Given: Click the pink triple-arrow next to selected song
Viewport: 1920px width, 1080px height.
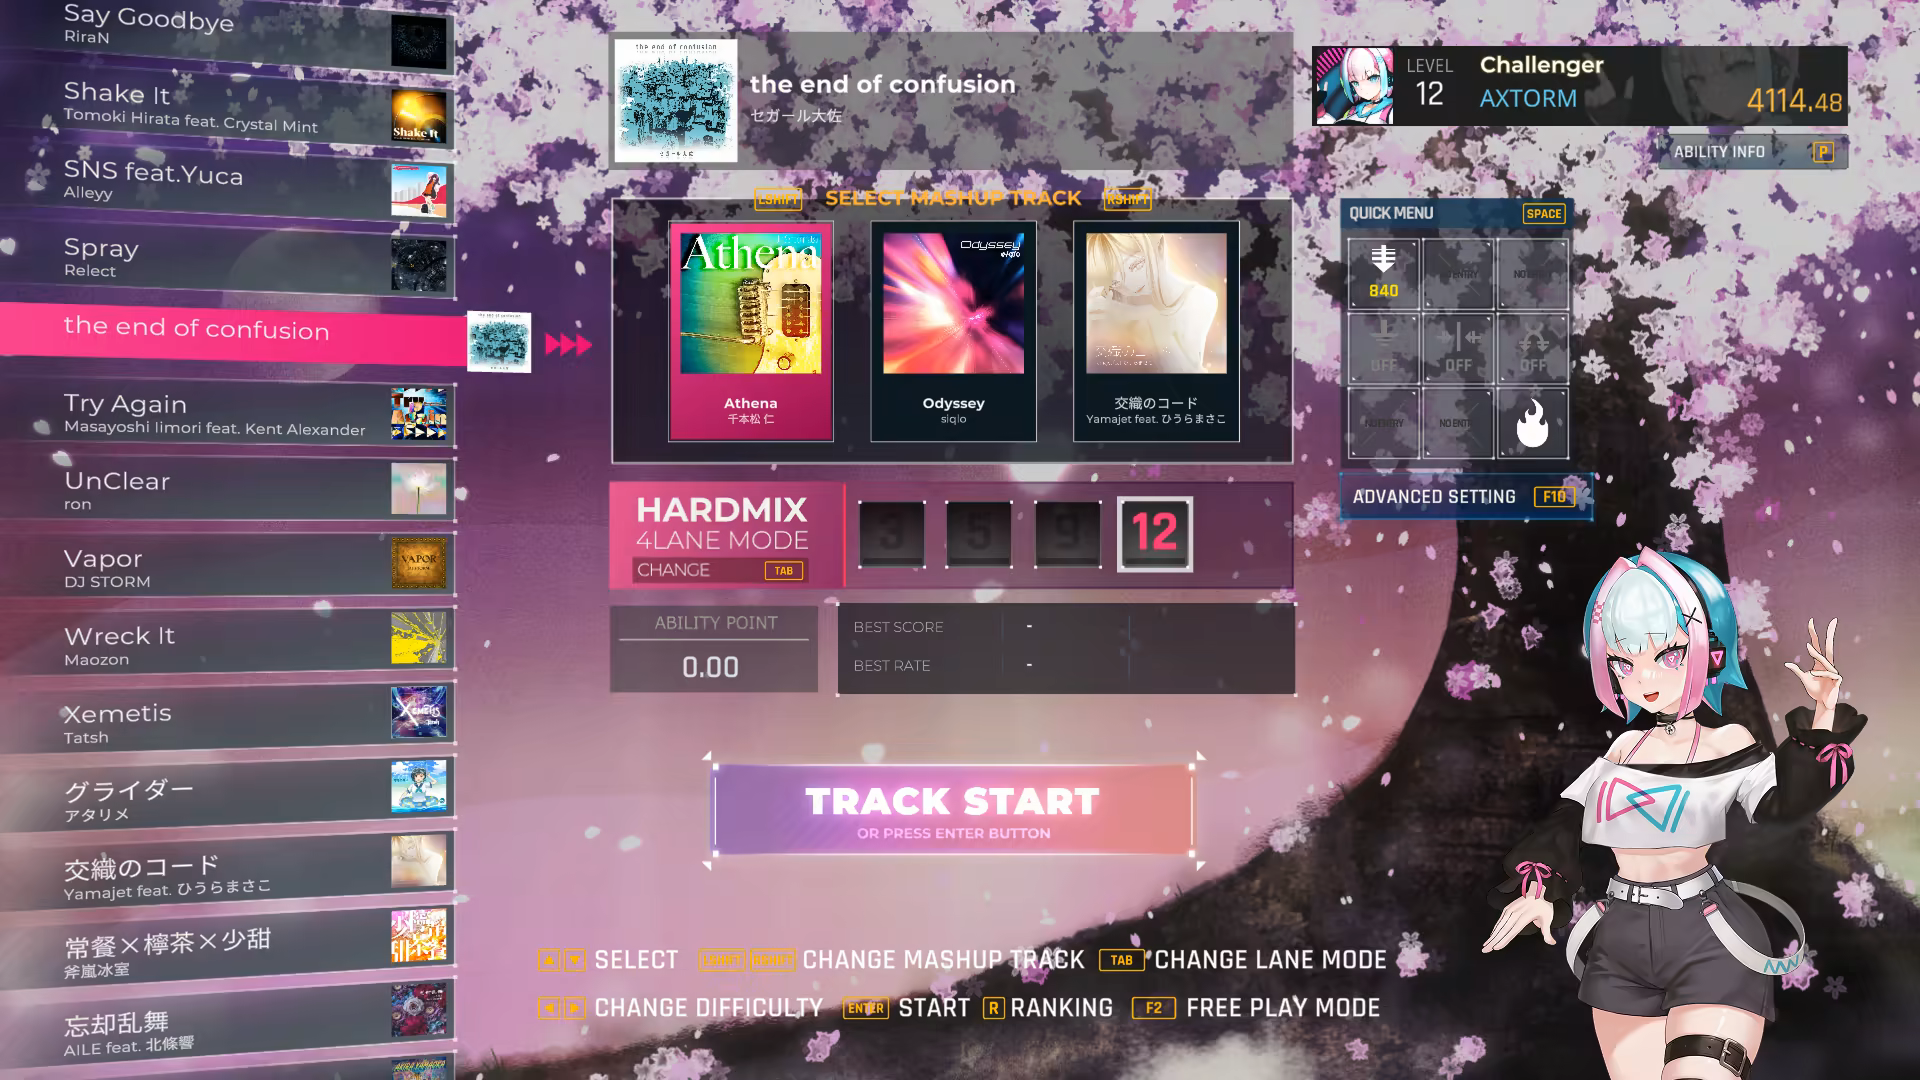Looking at the screenshot, I should click(x=568, y=345).
